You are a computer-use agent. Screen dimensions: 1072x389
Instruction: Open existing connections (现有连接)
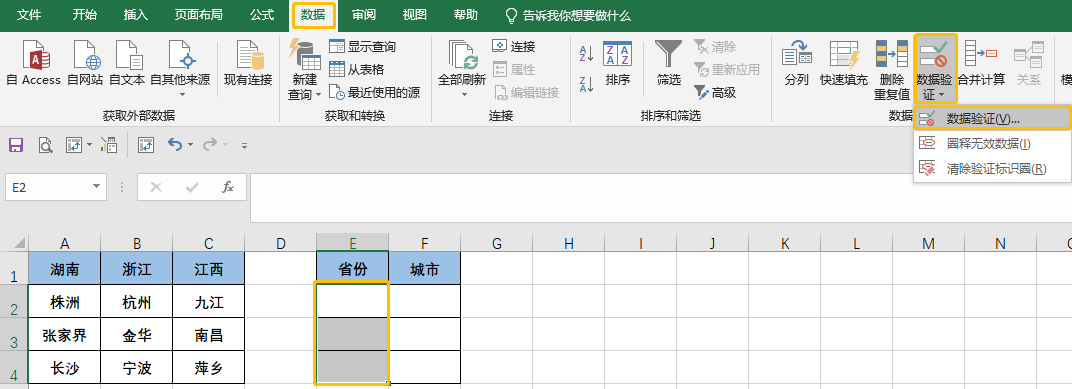point(248,62)
